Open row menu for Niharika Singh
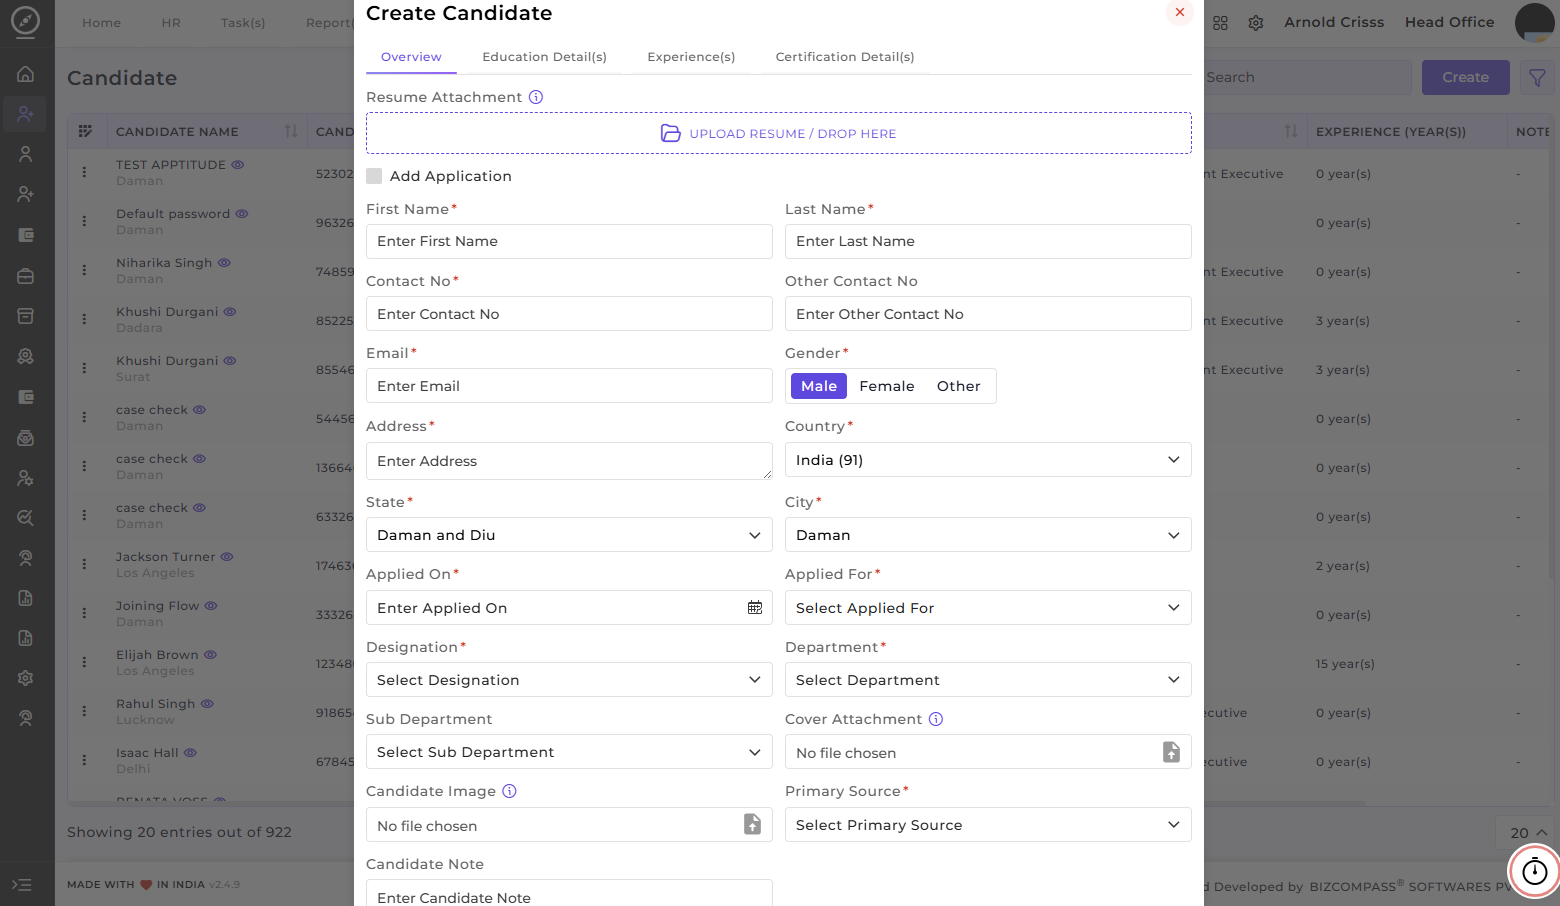This screenshot has width=1560, height=906. click(84, 270)
